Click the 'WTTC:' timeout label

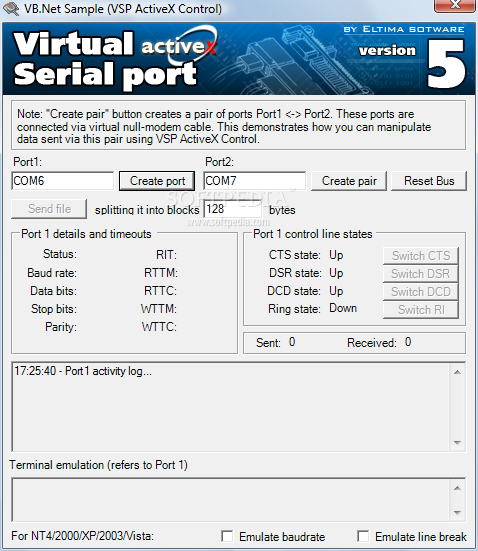click(x=159, y=327)
